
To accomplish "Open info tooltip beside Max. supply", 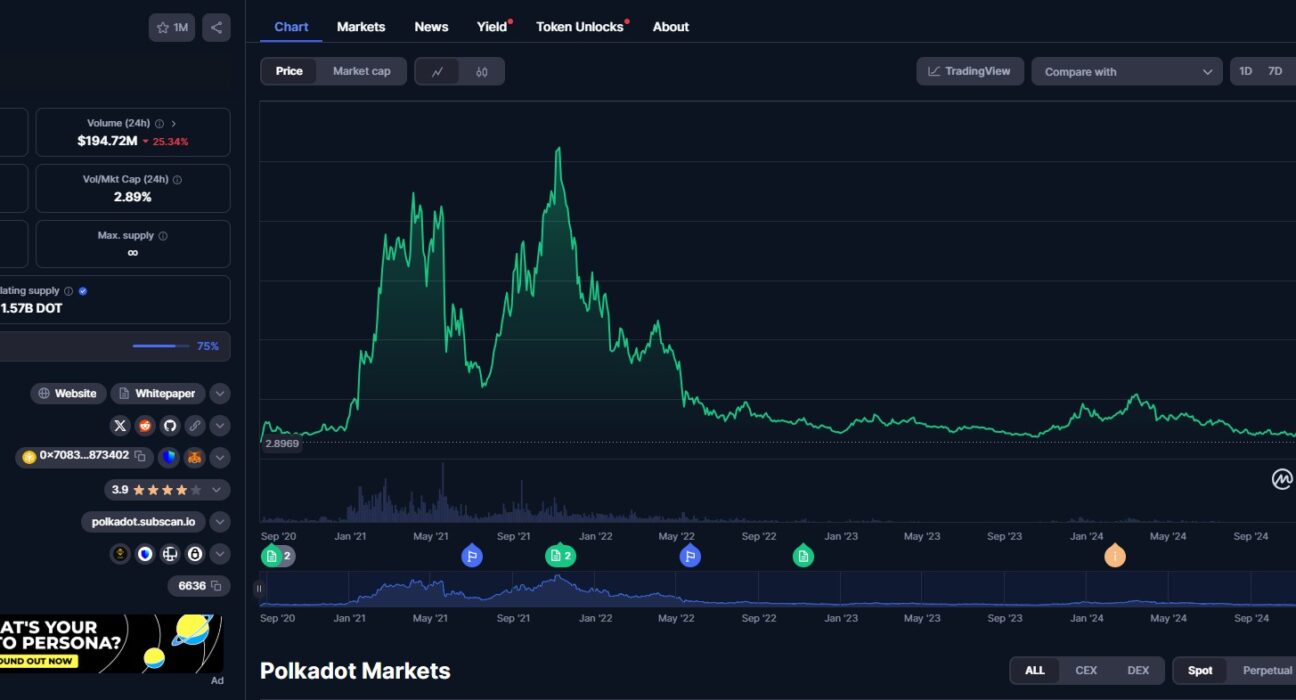I will pos(163,236).
